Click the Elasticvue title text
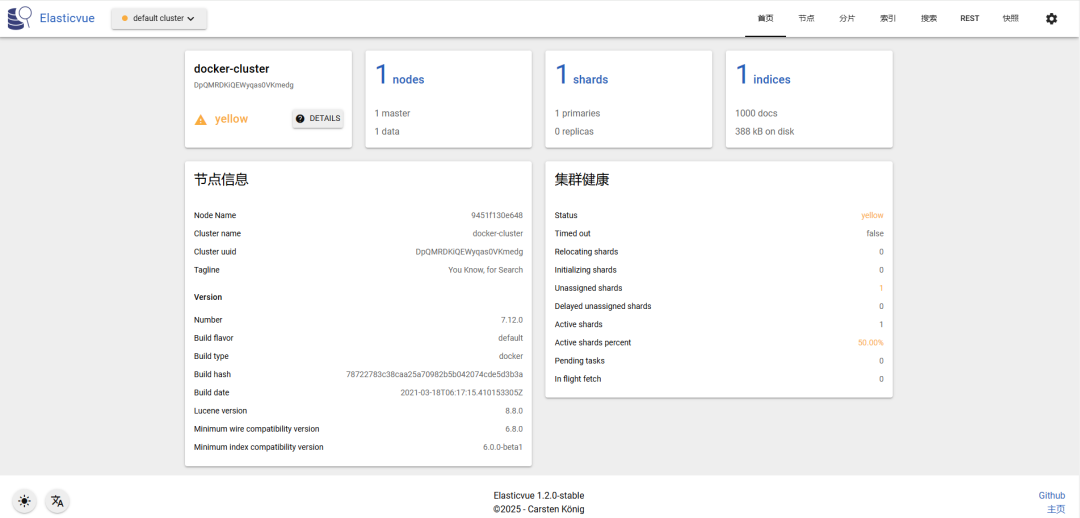 [x=68, y=19]
